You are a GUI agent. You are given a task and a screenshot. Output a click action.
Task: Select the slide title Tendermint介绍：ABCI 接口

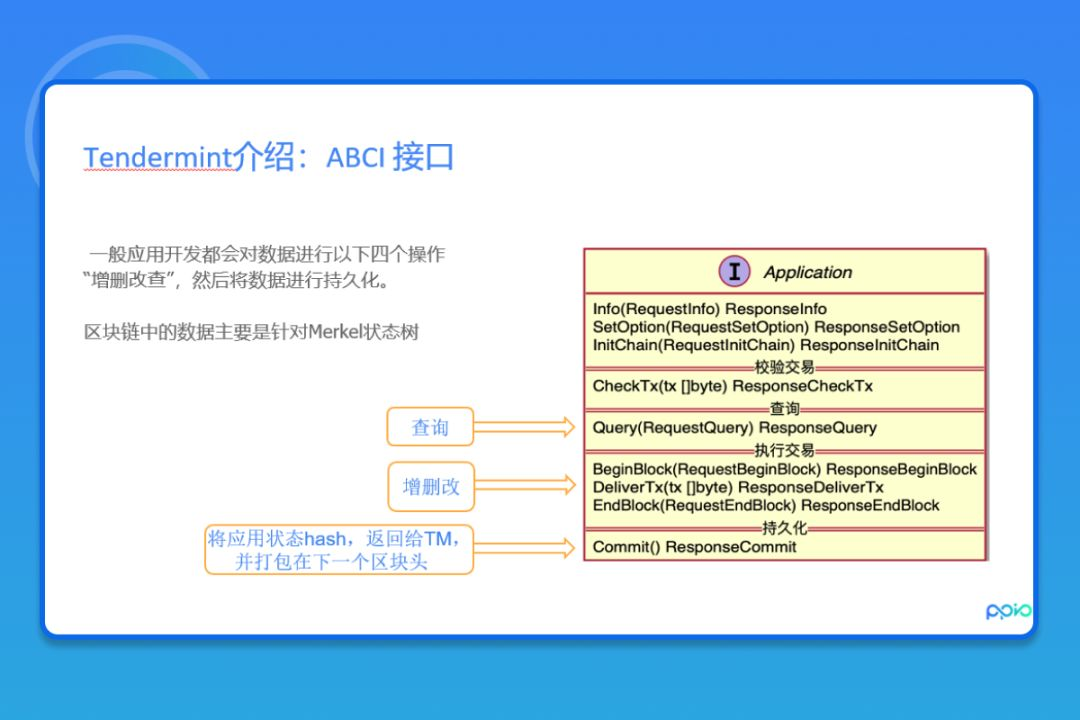[270, 157]
